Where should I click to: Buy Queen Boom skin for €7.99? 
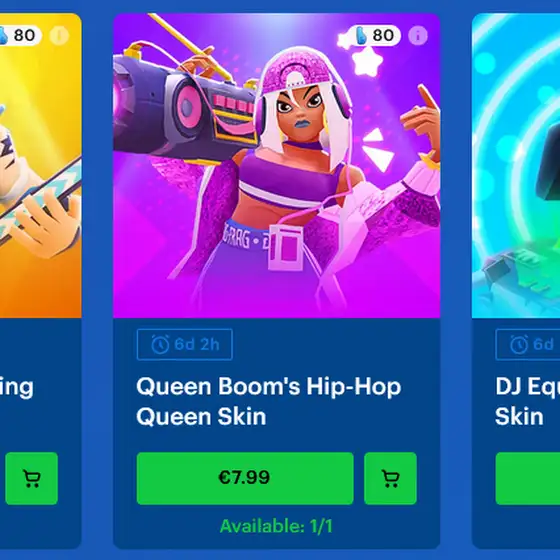(x=245, y=478)
